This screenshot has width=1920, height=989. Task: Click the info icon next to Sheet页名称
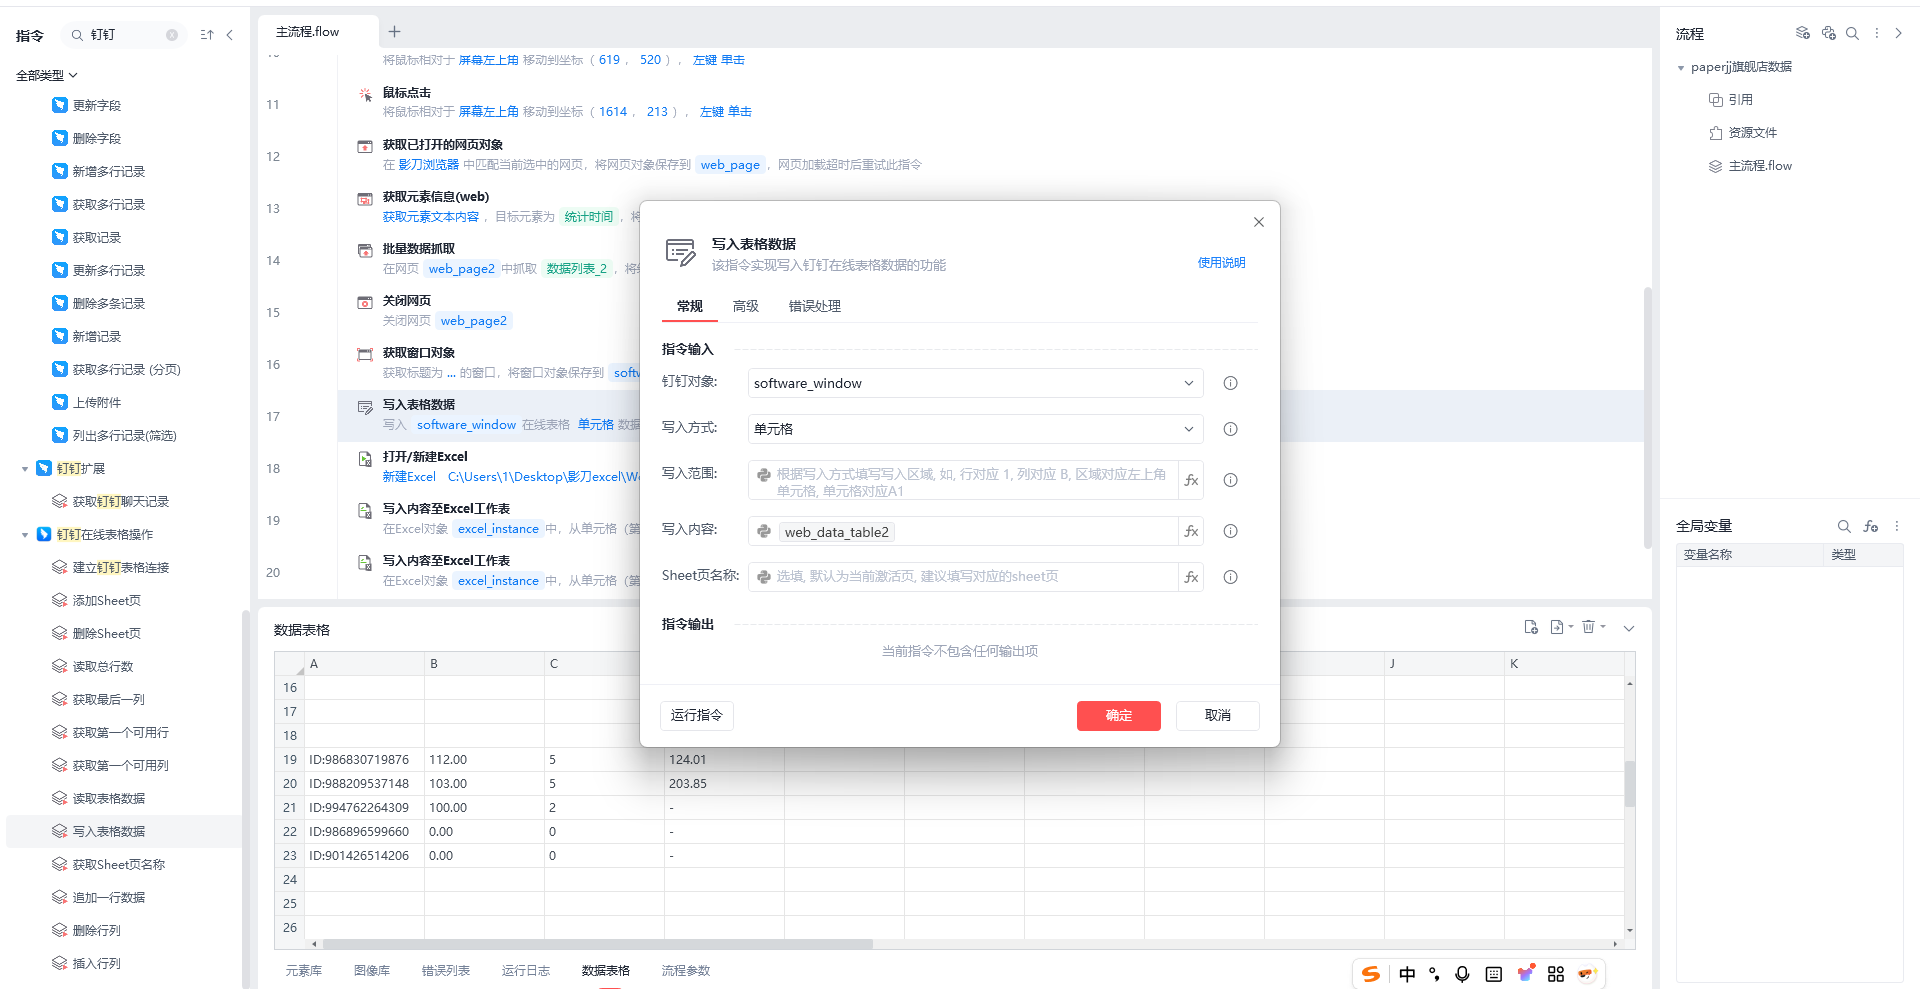click(1231, 577)
